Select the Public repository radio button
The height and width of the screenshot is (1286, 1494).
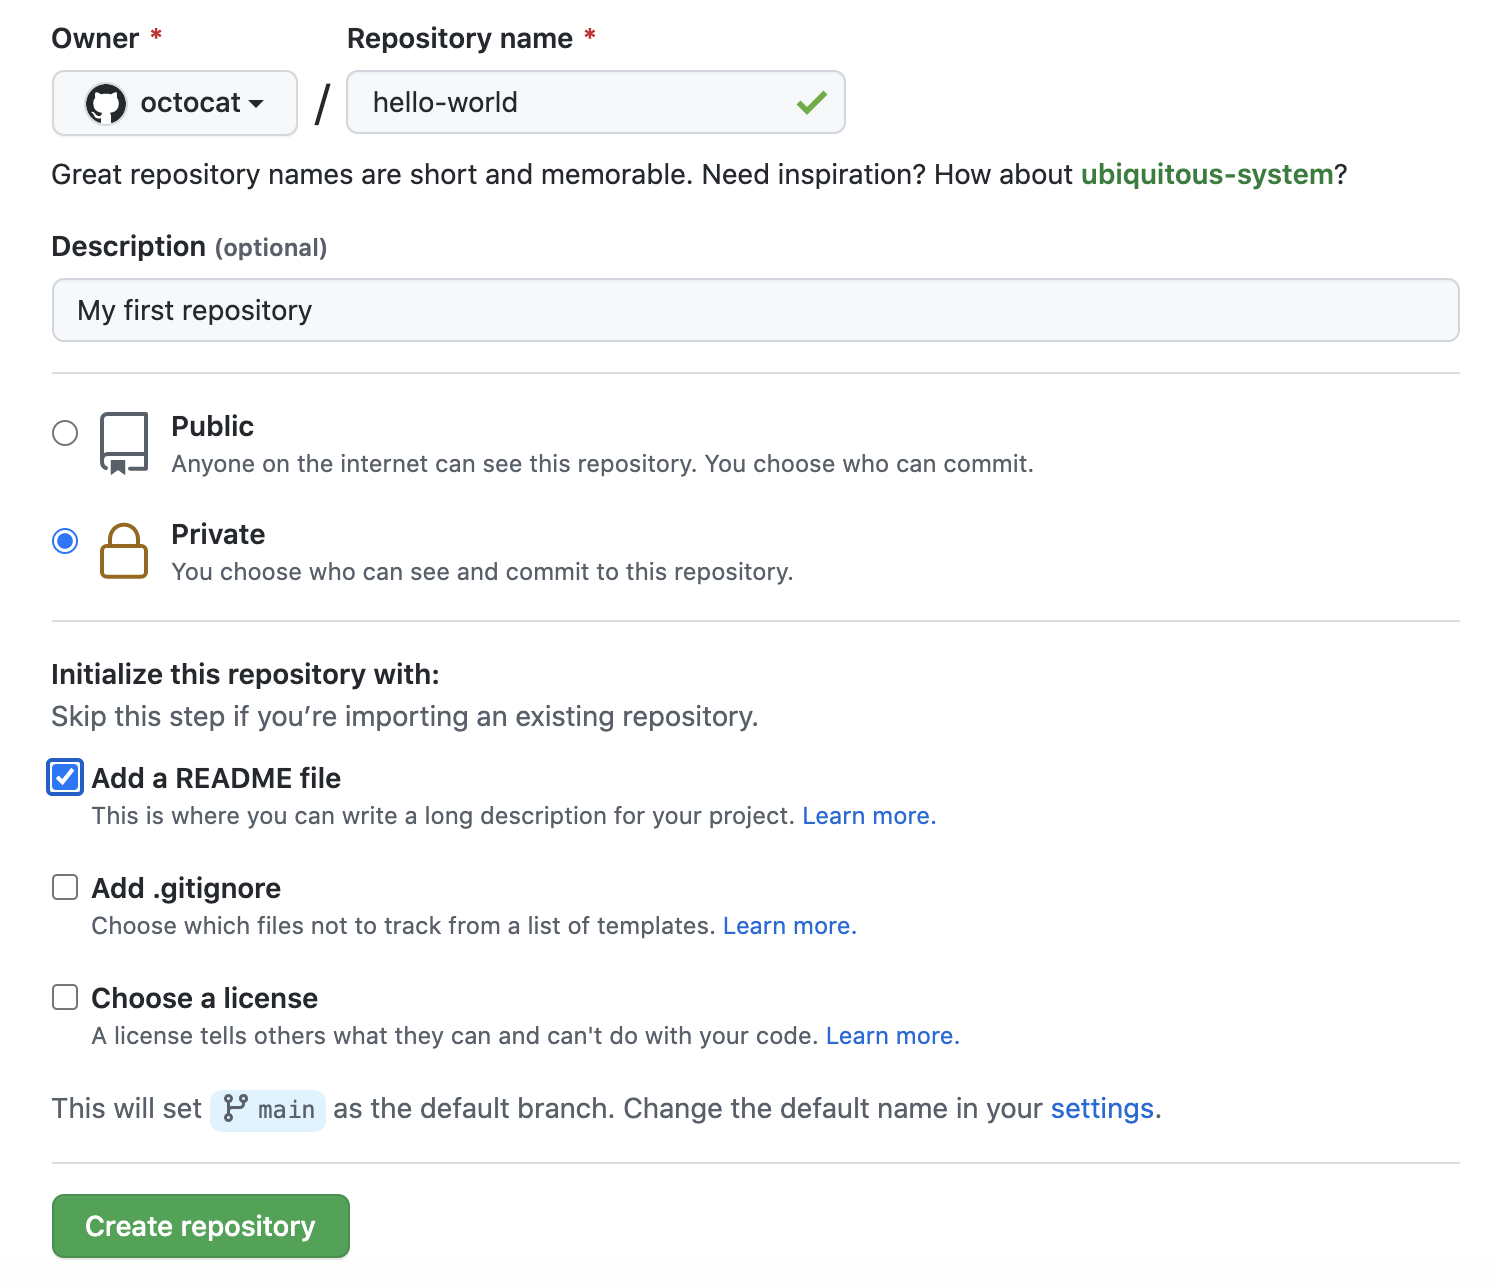[65, 433]
